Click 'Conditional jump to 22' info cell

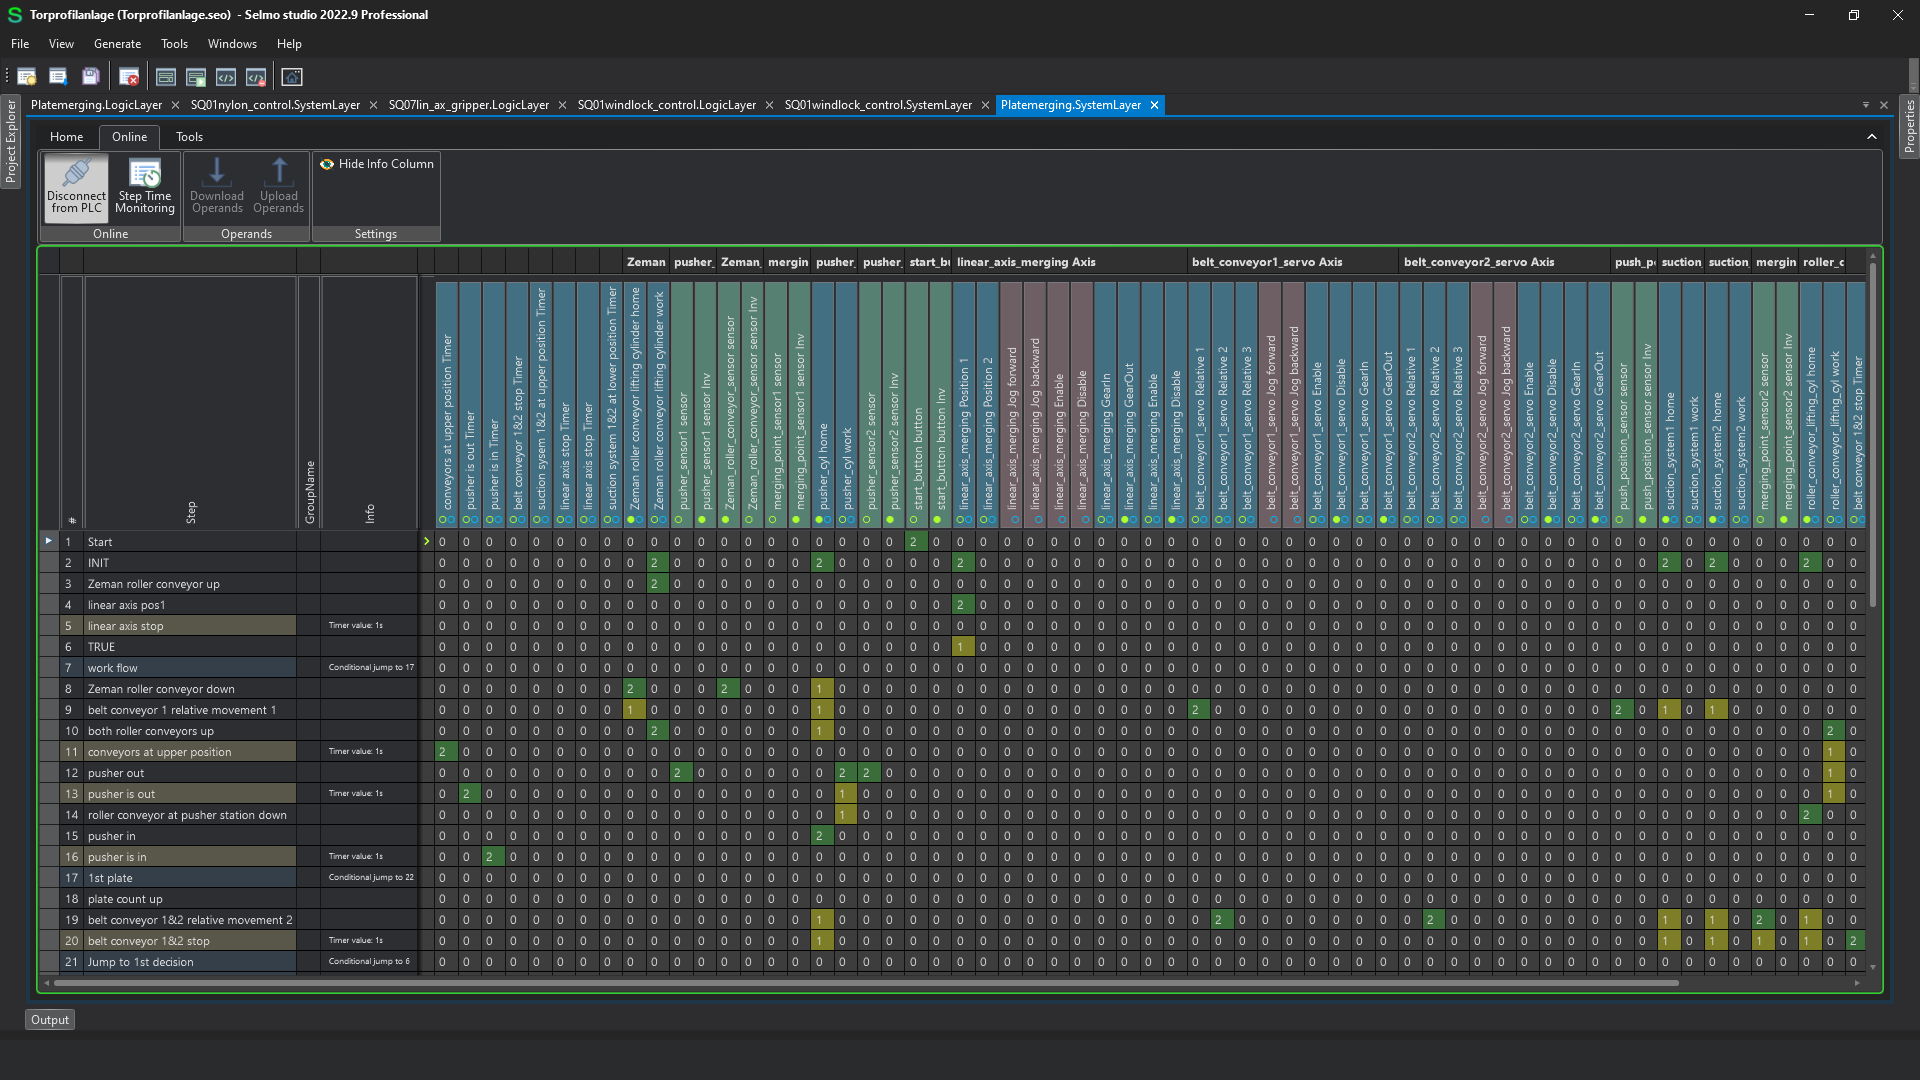[370, 878]
